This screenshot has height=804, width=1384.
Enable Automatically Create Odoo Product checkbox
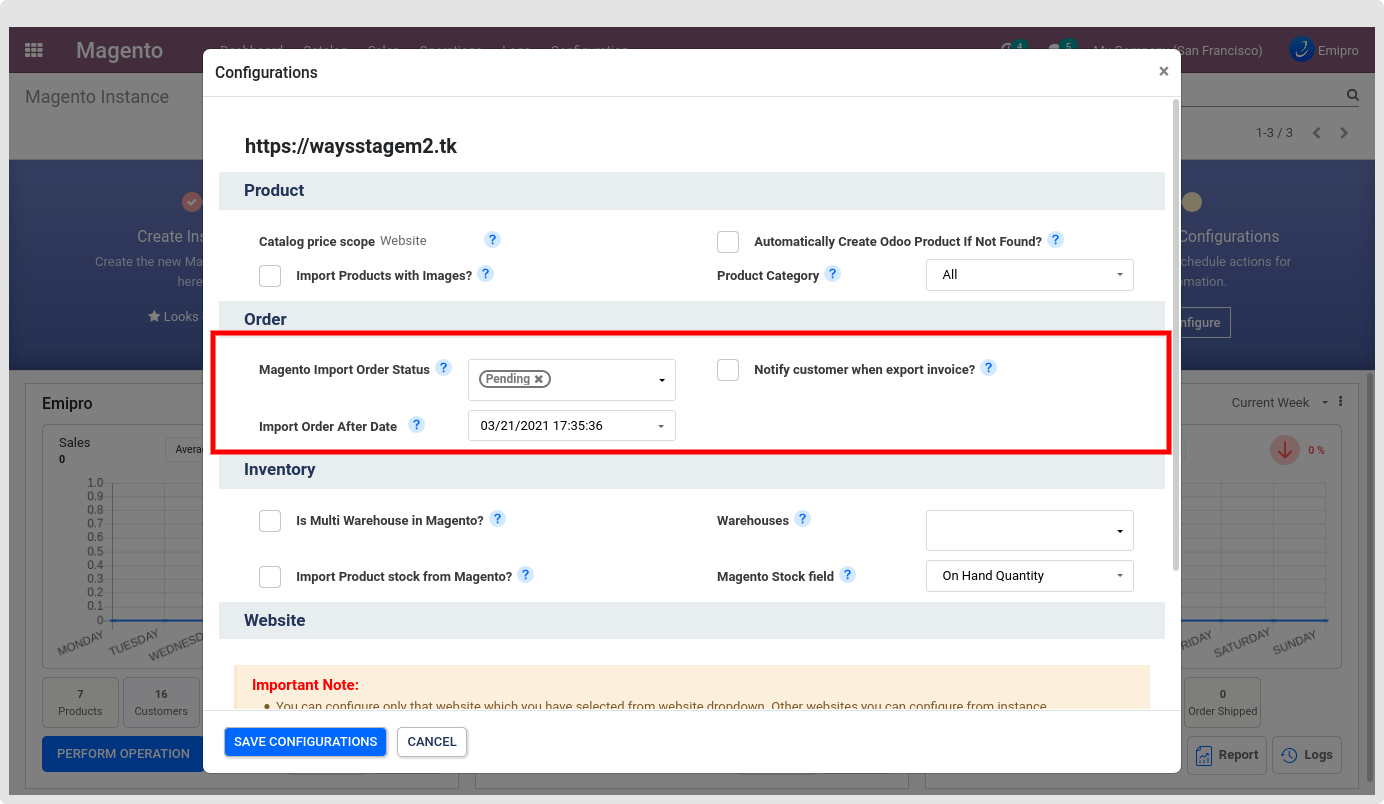pyautogui.click(x=728, y=242)
